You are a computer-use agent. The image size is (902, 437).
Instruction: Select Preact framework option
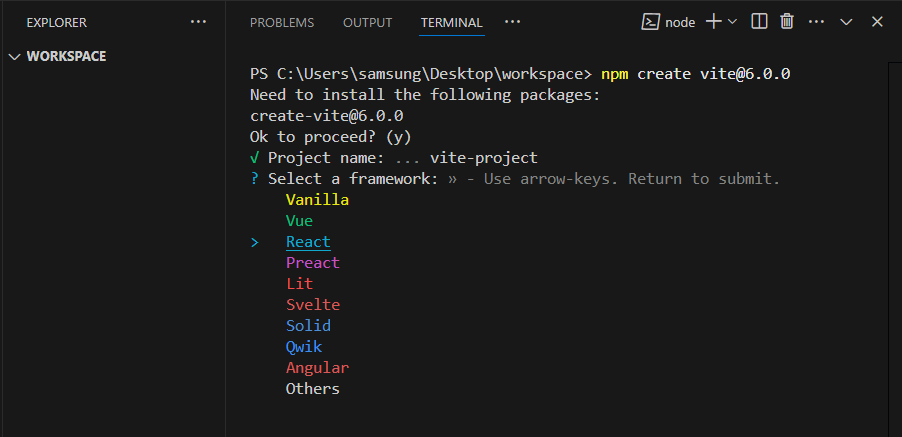click(x=313, y=263)
